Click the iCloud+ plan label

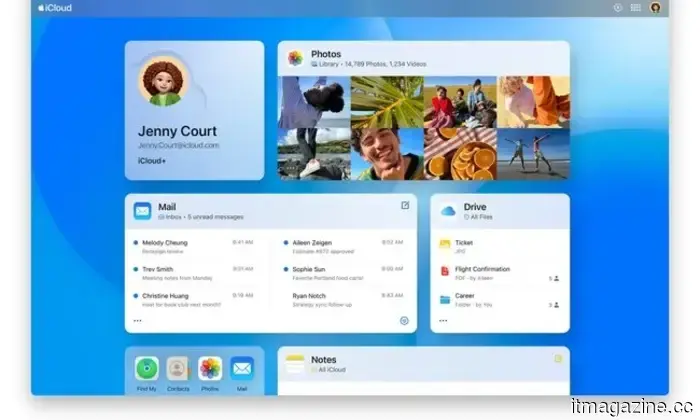tap(152, 161)
